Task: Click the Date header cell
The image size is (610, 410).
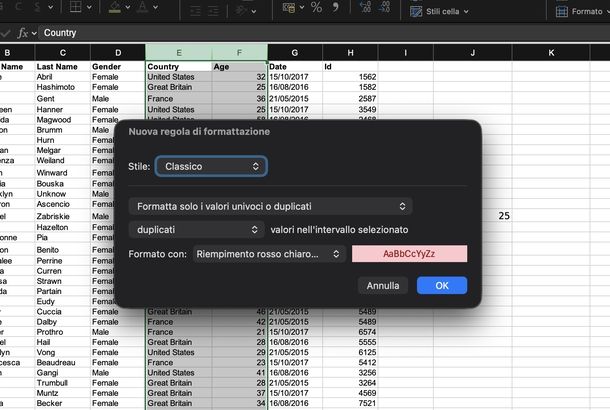Action: click(295, 67)
